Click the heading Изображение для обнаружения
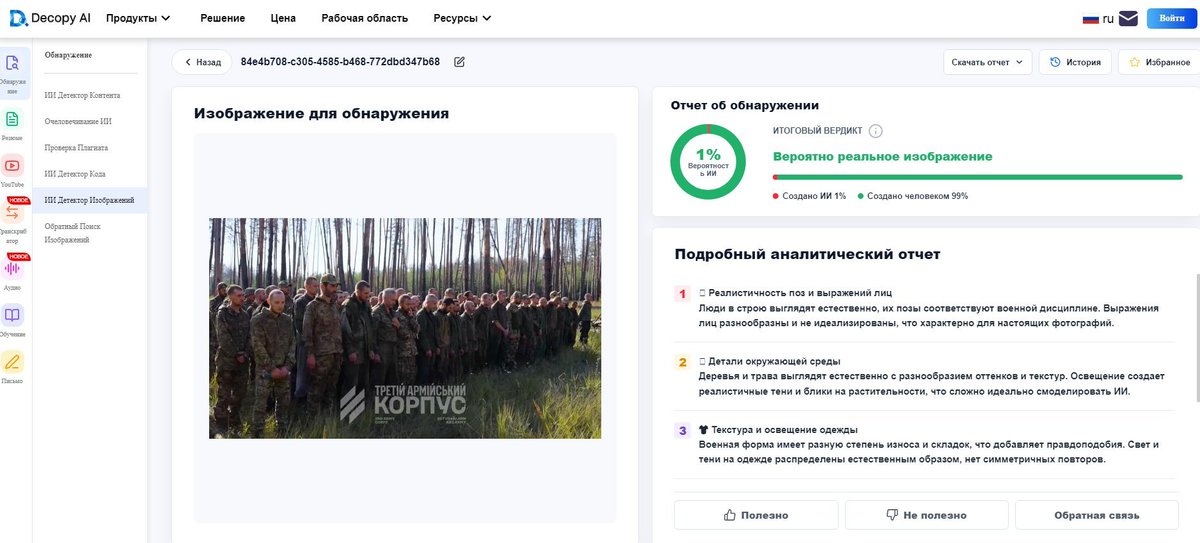The image size is (1200, 543). [321, 114]
